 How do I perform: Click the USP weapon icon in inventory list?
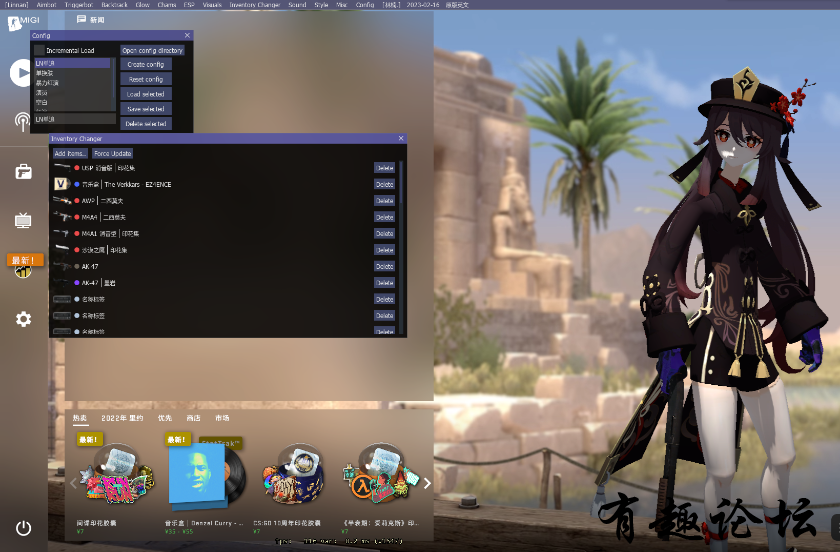(x=62, y=168)
